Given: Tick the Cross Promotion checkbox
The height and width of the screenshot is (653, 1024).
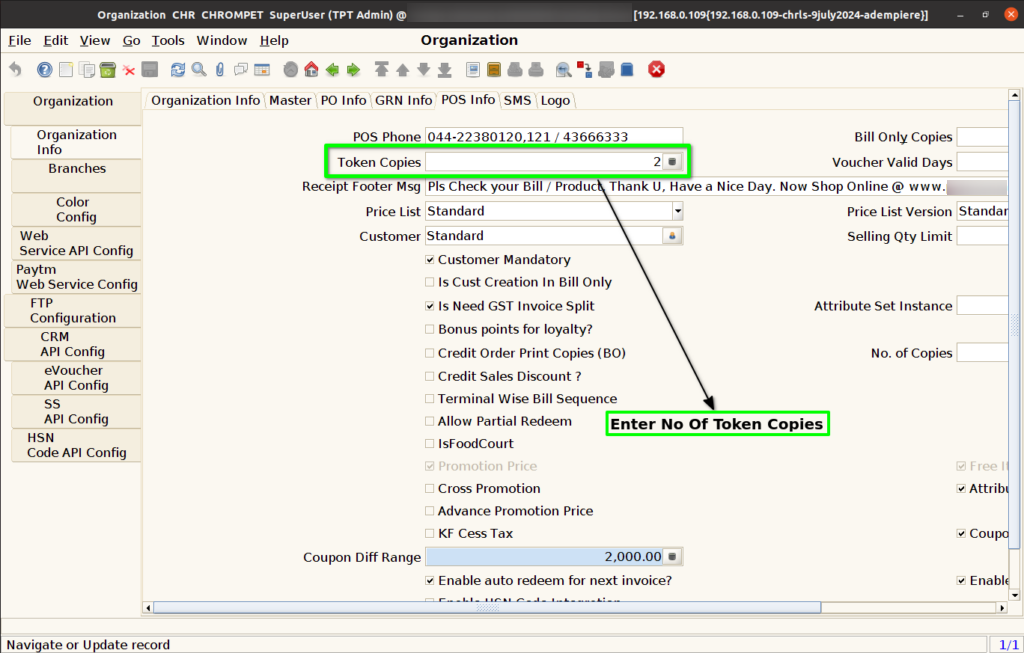Looking at the screenshot, I should point(430,488).
